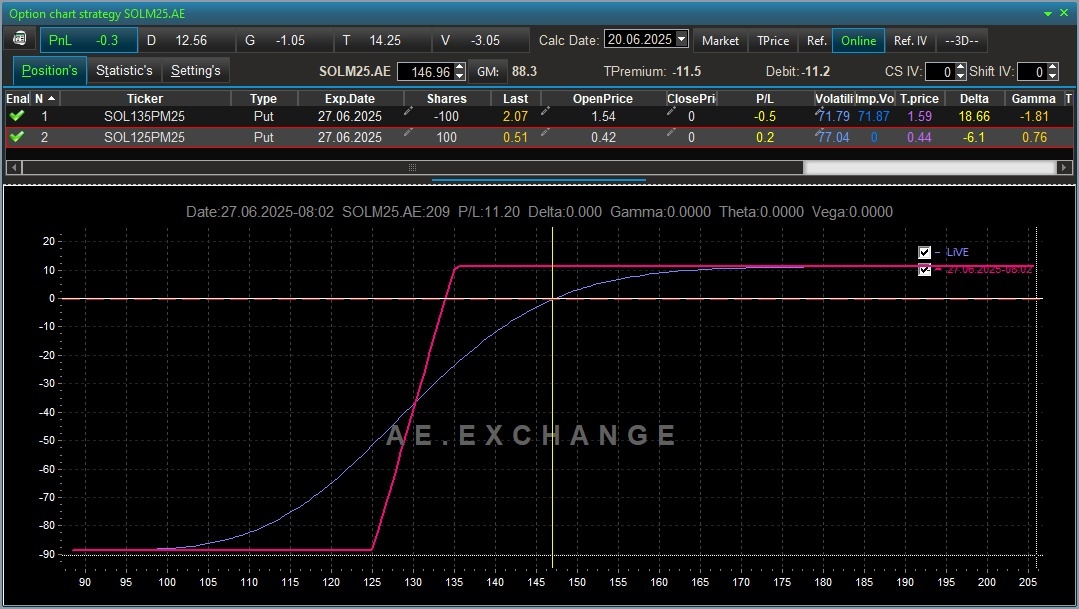The width and height of the screenshot is (1079, 609).
Task: Click the Gamma value 0.76 cell
Action: point(1034,137)
